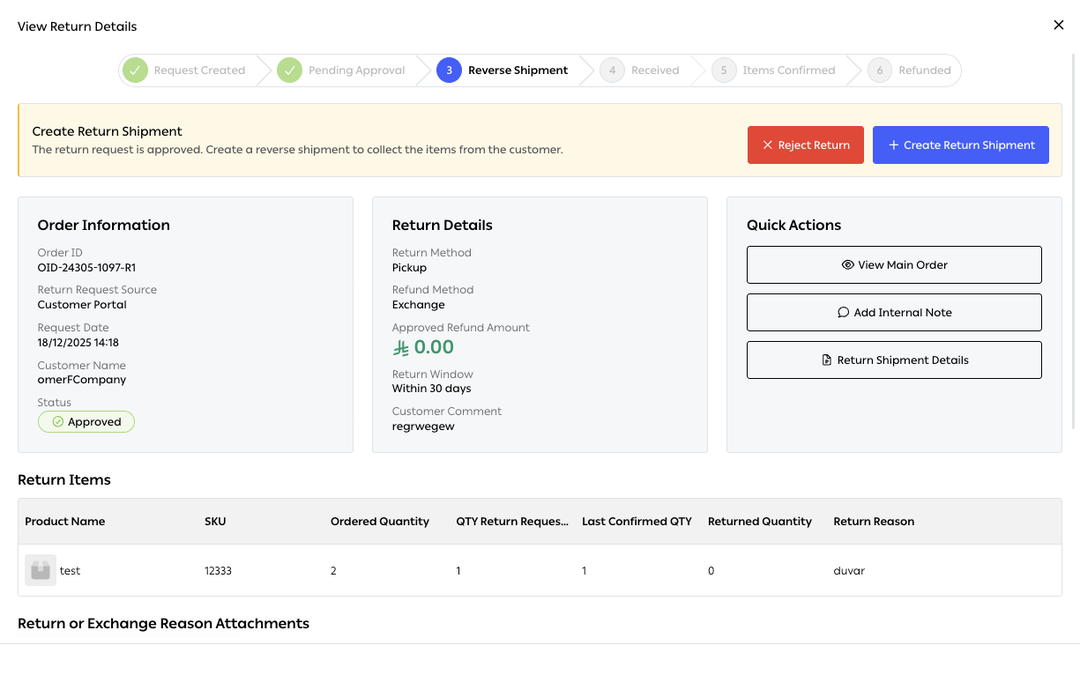The image size is (1080, 675).
Task: Reject the return with the red button
Action: tap(805, 145)
